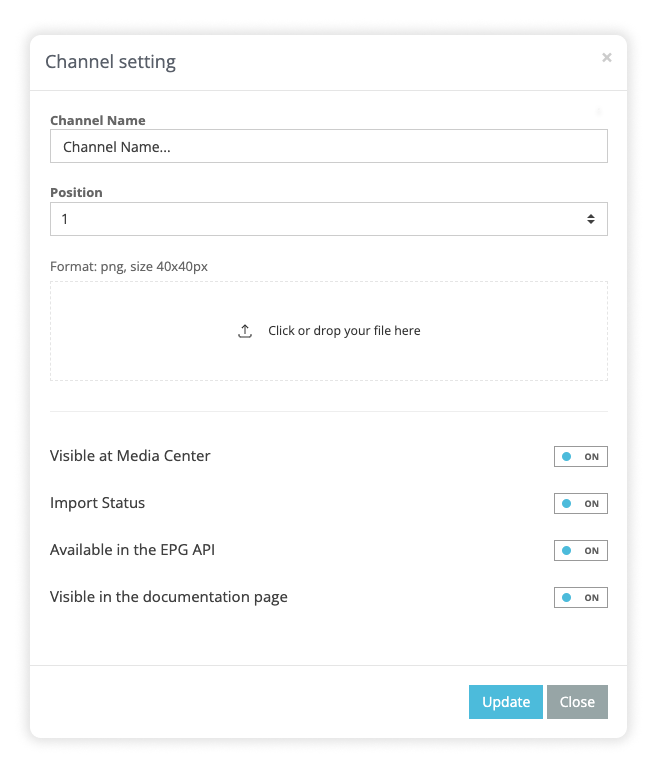657x773 pixels.
Task: Click the Channel setting dialog title
Action: (110, 62)
